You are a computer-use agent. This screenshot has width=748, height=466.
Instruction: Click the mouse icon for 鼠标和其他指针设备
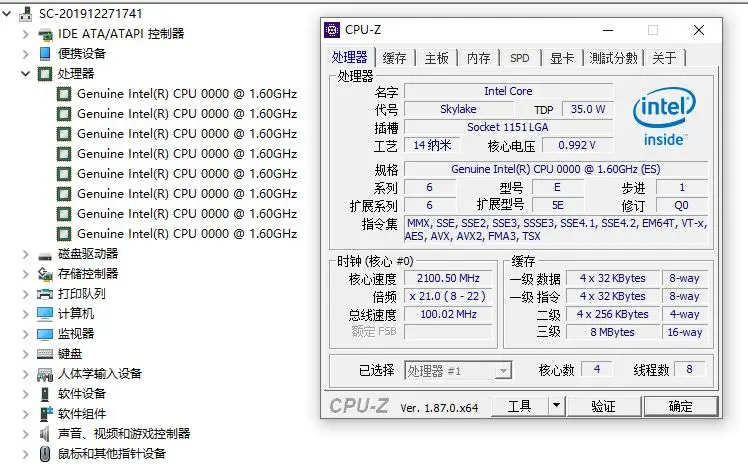pyautogui.click(x=45, y=454)
